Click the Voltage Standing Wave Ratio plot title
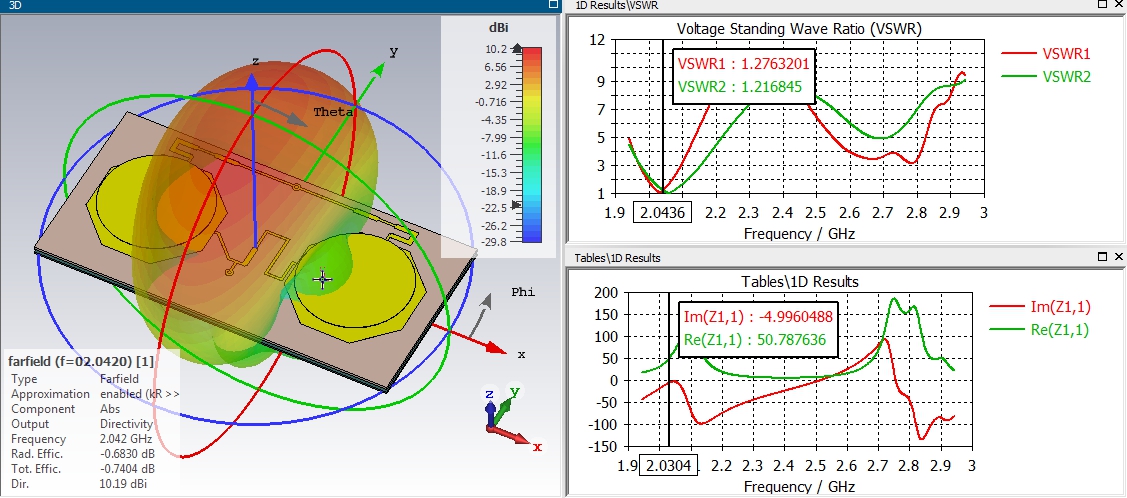Image resolution: width=1127 pixels, height=498 pixels. pos(799,29)
